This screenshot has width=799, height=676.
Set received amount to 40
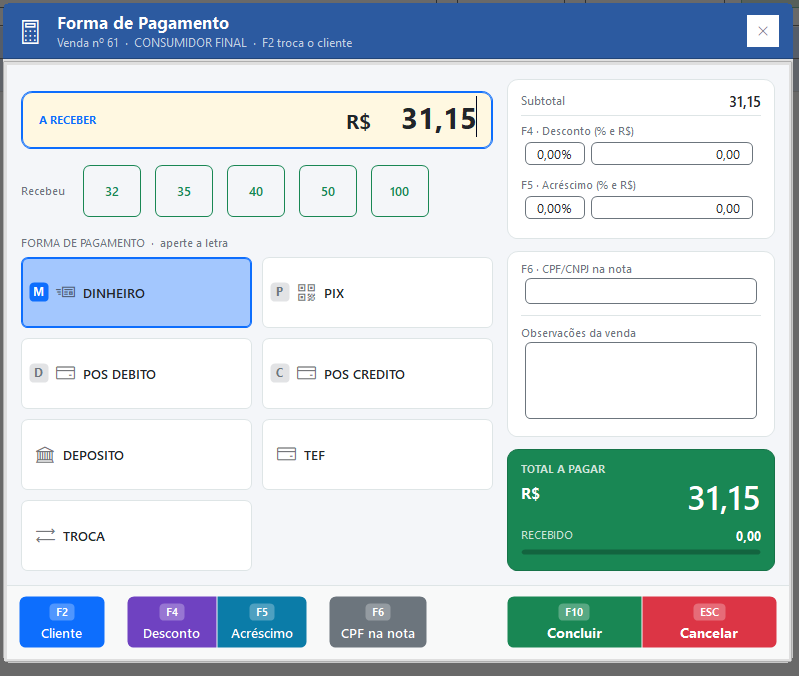(x=256, y=191)
